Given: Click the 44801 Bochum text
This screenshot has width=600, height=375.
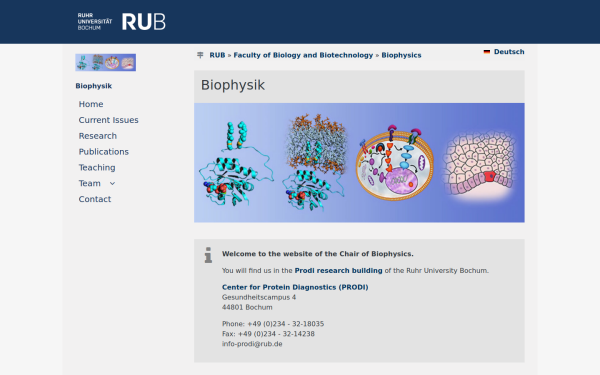Looking at the screenshot, I should pyautogui.click(x=247, y=307).
